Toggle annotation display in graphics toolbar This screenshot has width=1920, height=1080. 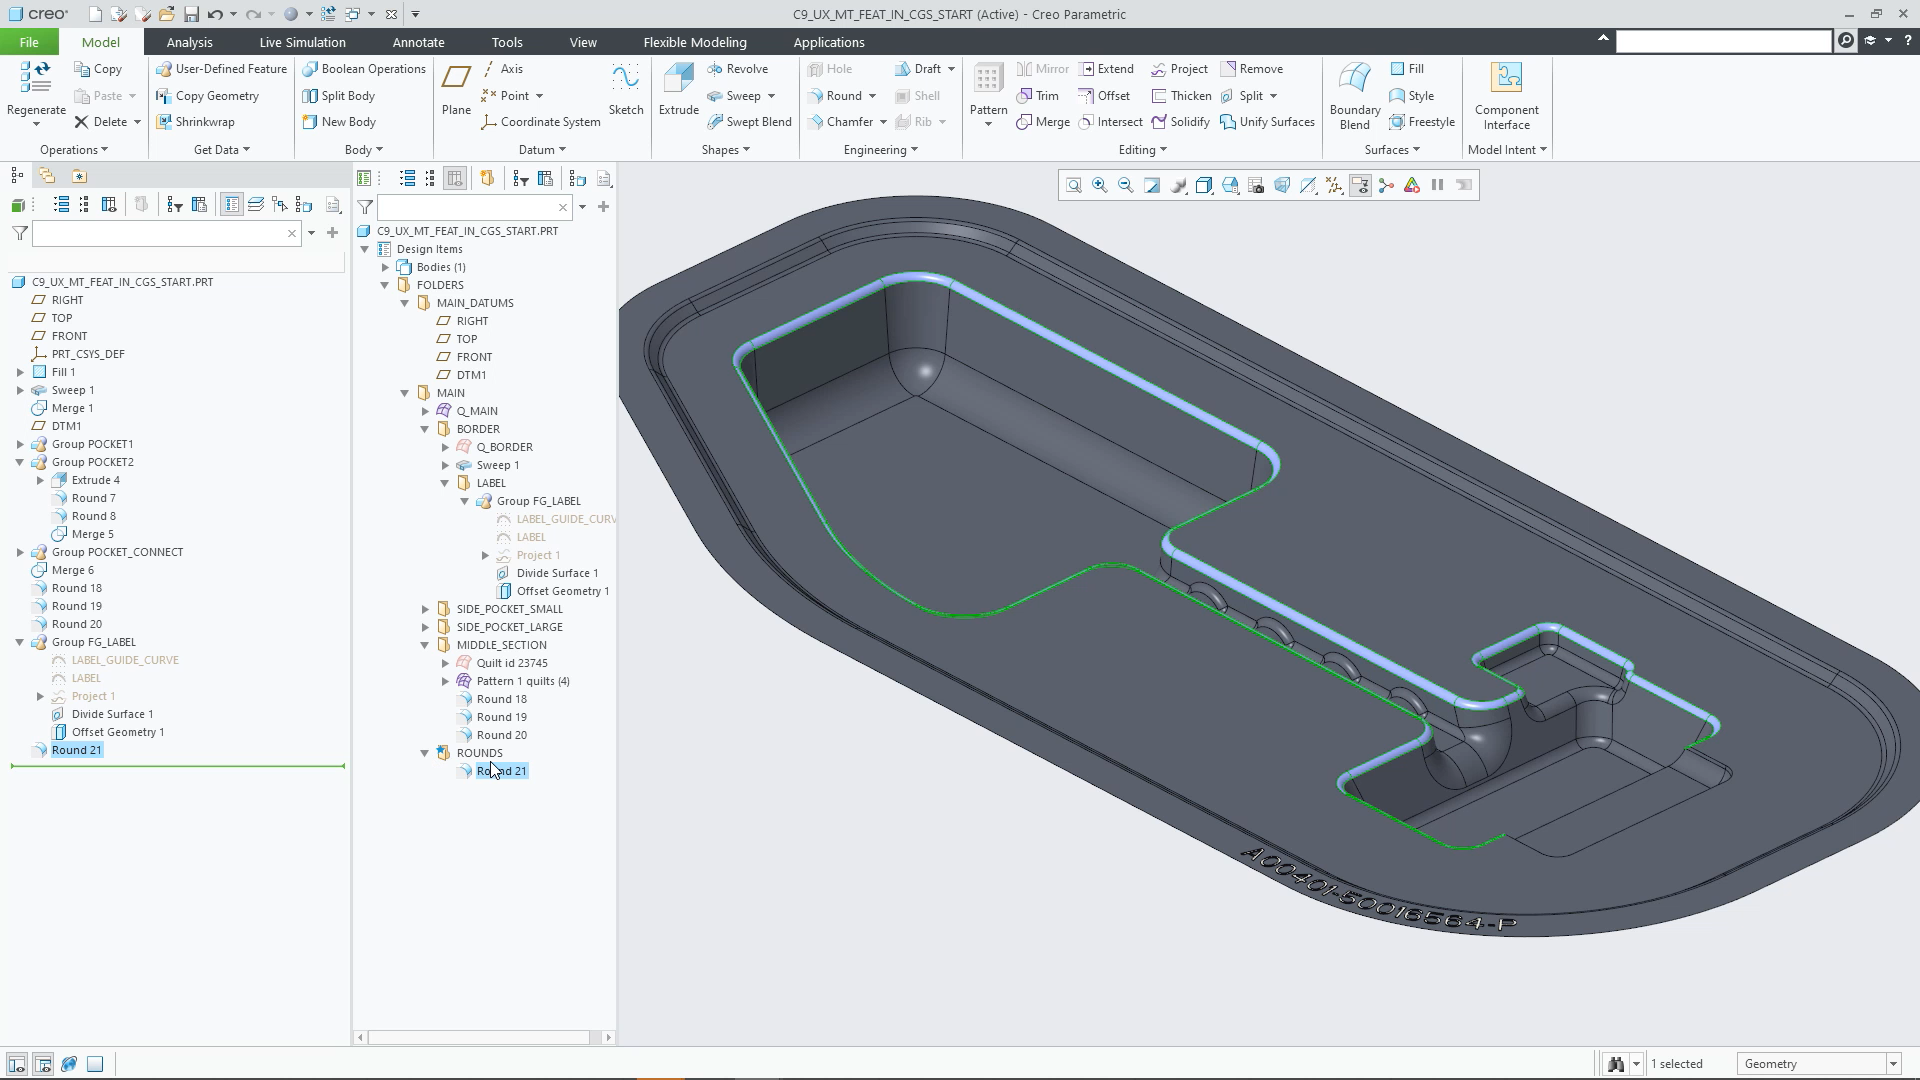(x=1360, y=185)
